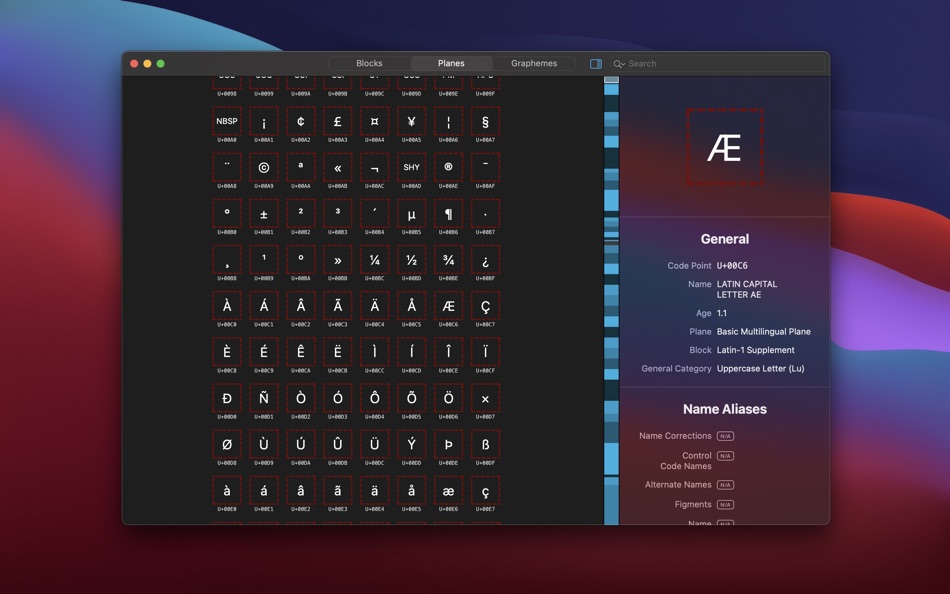Click N/A badge beside Figments
This screenshot has width=950, height=594.
click(725, 504)
